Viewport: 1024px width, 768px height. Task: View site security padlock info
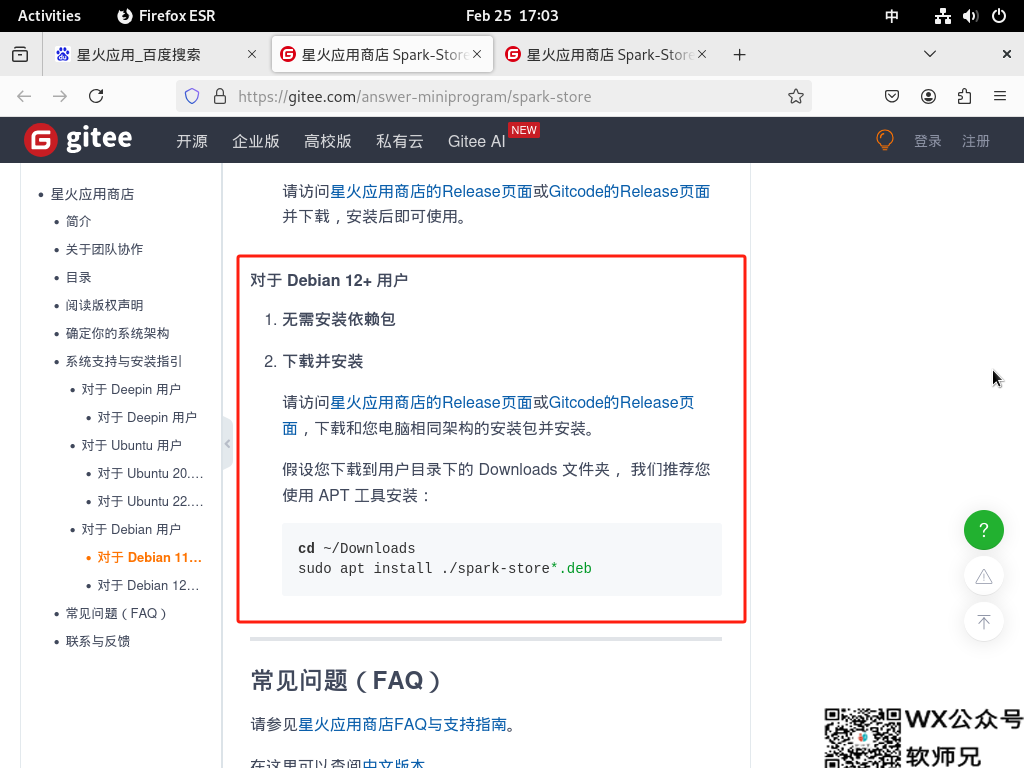(x=220, y=97)
